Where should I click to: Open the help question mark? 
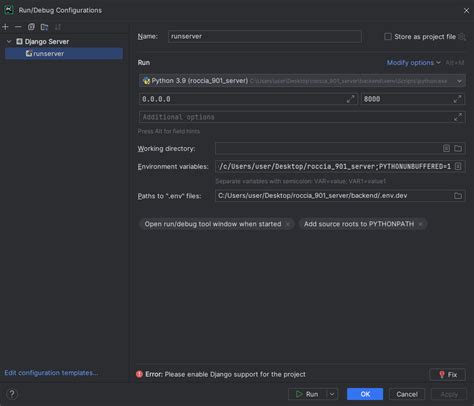(x=12, y=394)
